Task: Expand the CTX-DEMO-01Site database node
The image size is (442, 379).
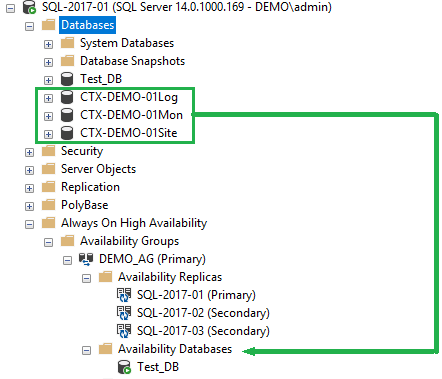Action: 48,134
